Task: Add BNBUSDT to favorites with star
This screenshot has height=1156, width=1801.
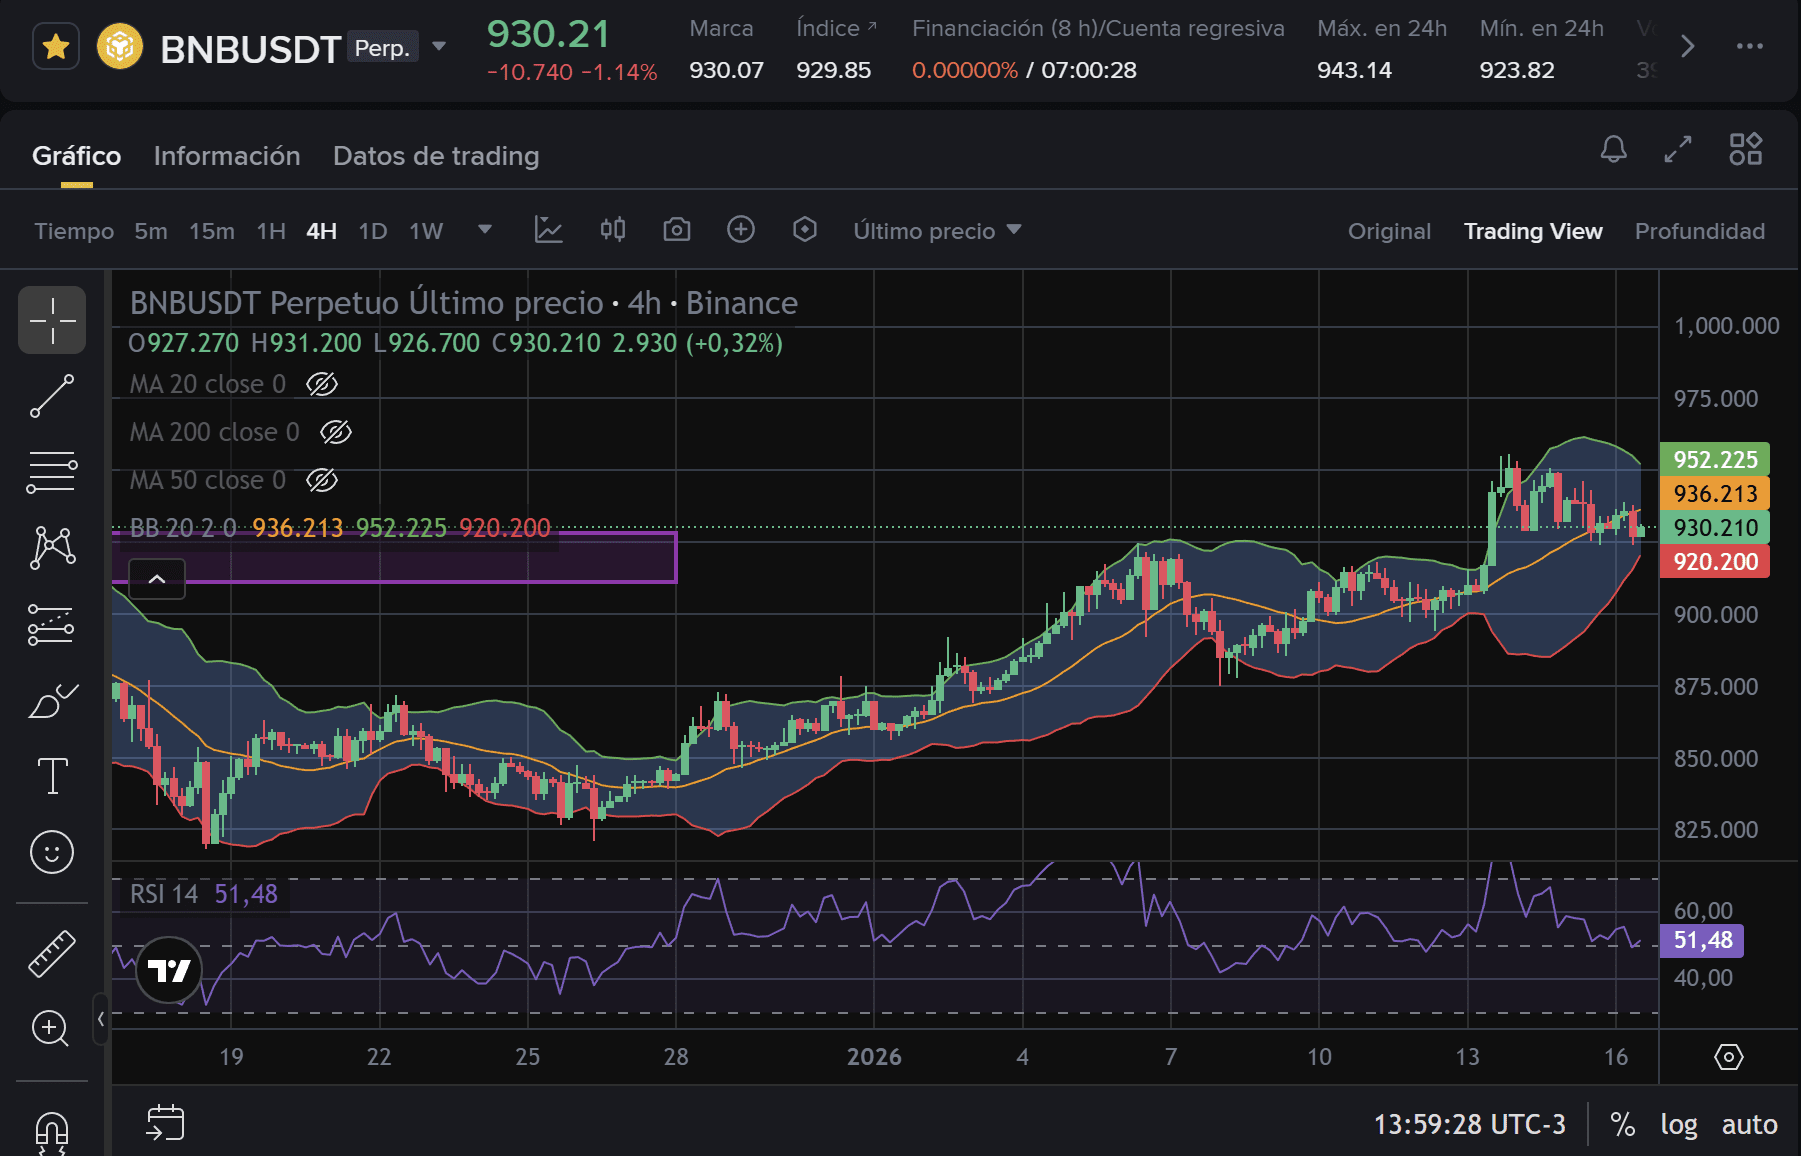Action: coord(56,47)
